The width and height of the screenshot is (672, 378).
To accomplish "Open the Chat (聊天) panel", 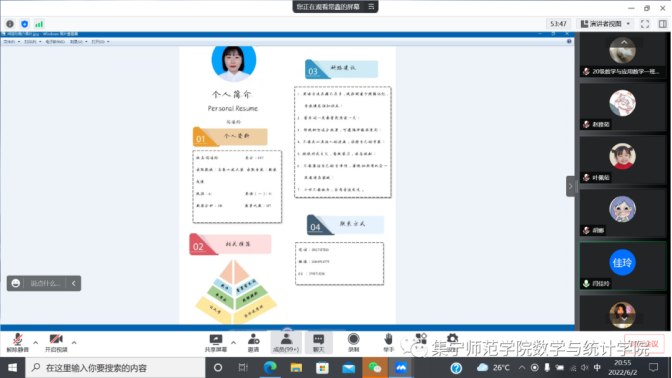I will click(318, 343).
